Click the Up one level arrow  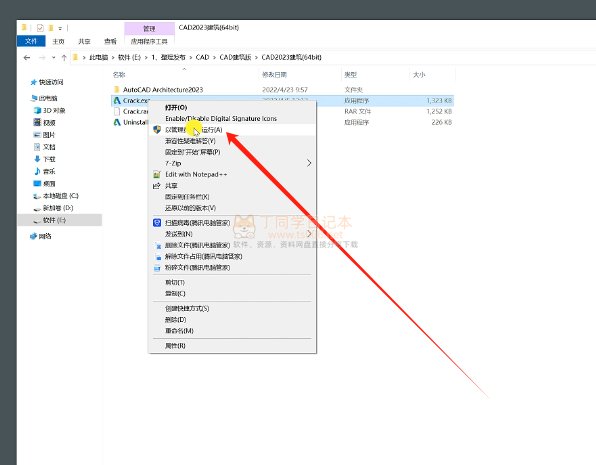(64, 58)
